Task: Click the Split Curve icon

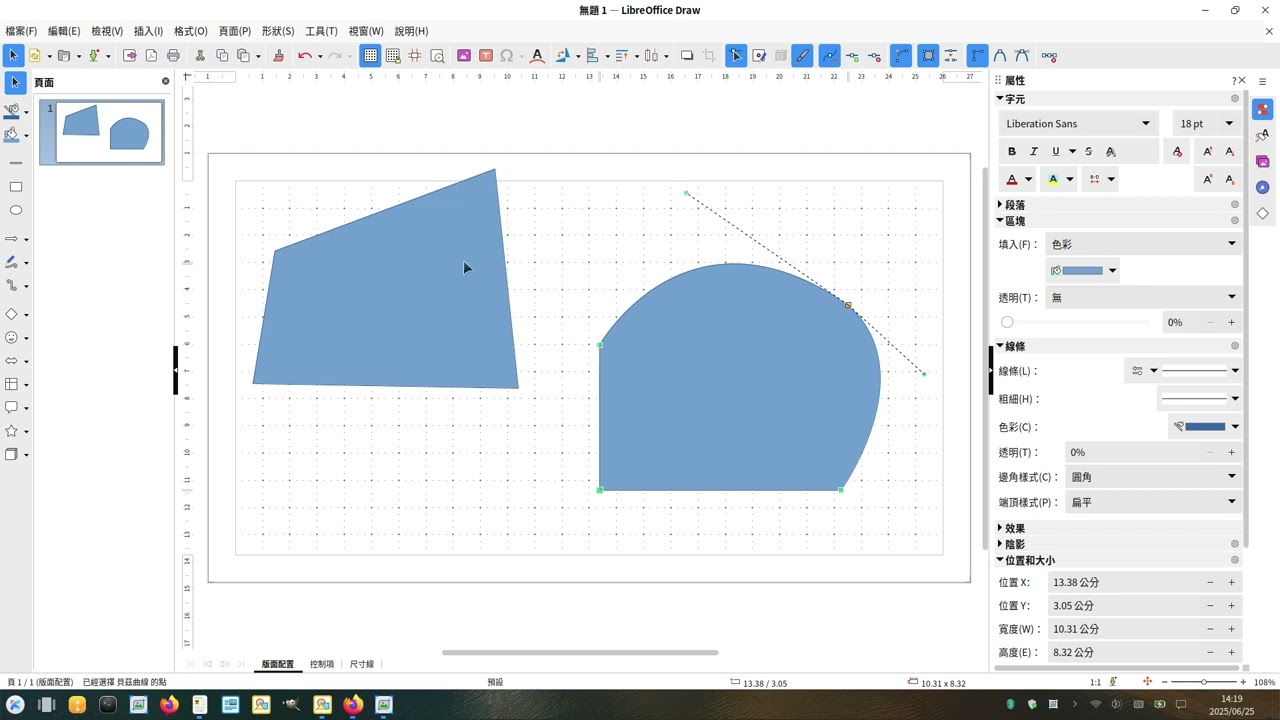Action: pos(951,56)
